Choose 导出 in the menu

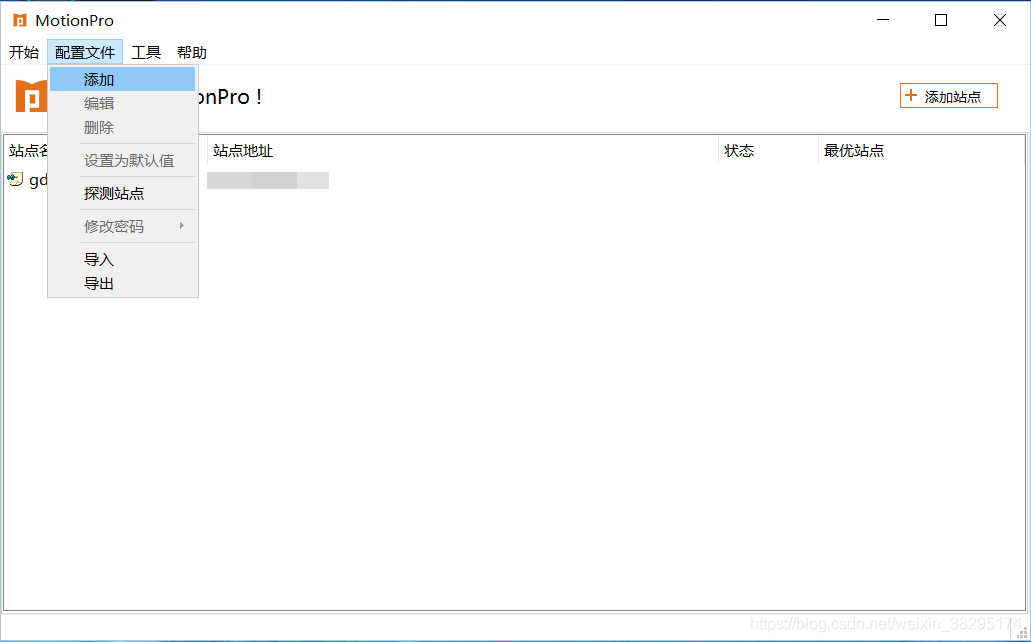click(122, 284)
